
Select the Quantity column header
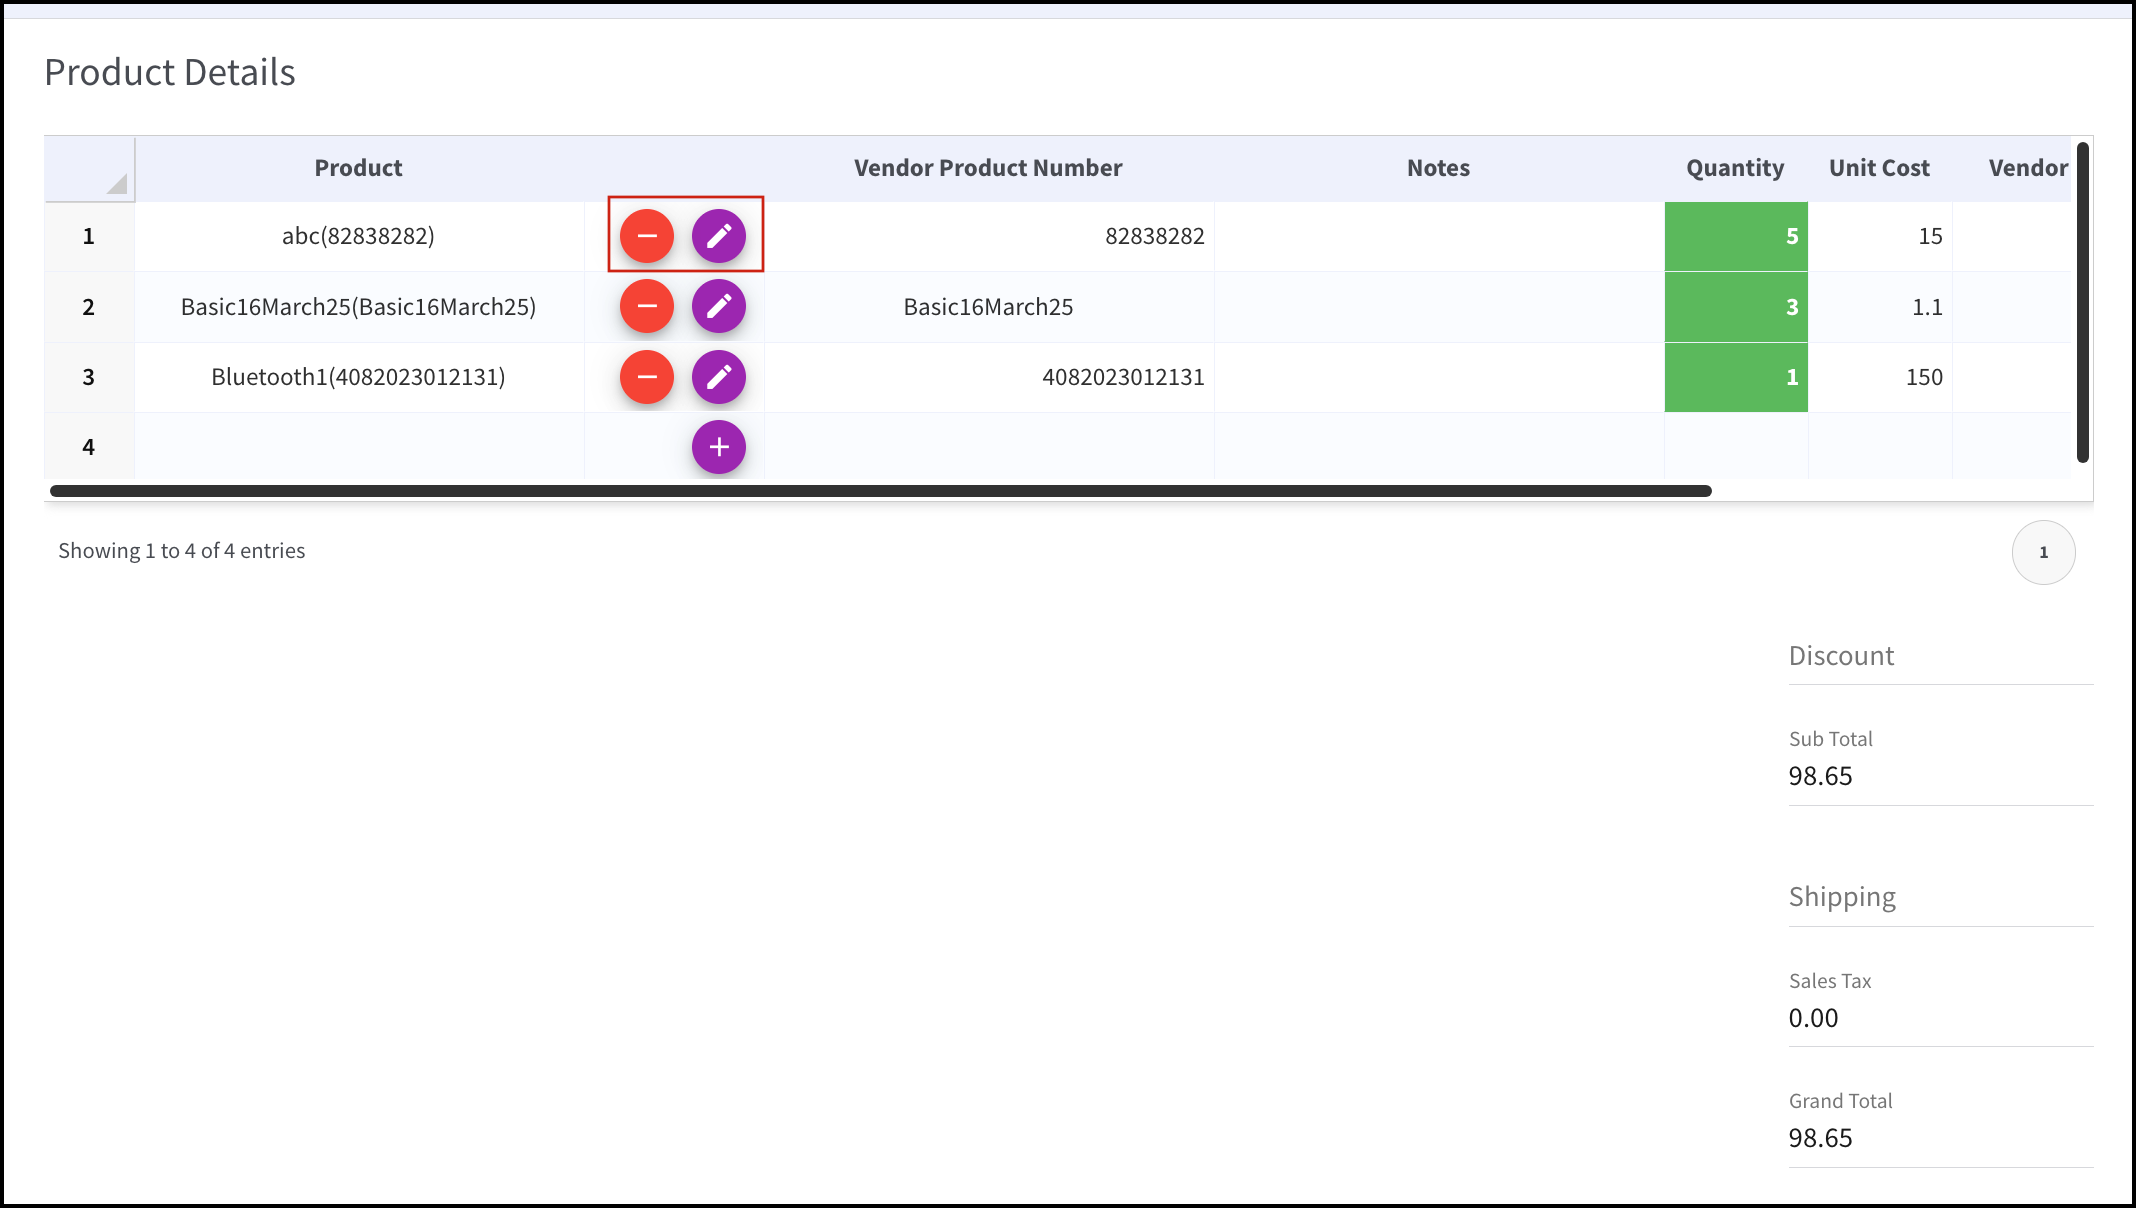pos(1736,168)
